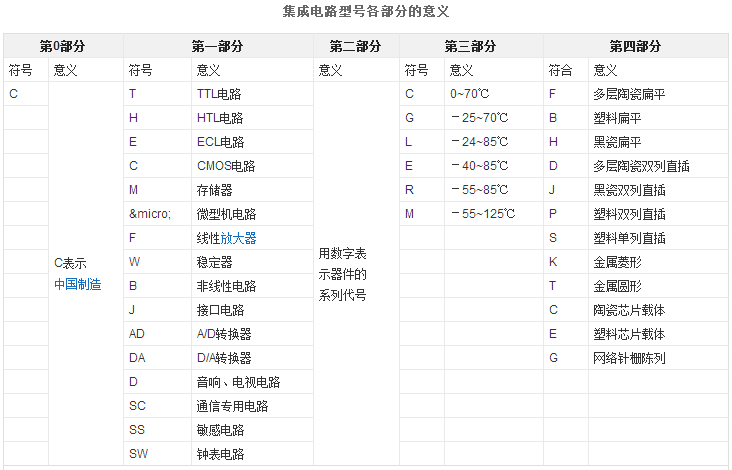Select the 第四部分 header cell
Image resolution: width=732 pixels, height=470 pixels.
click(636, 46)
